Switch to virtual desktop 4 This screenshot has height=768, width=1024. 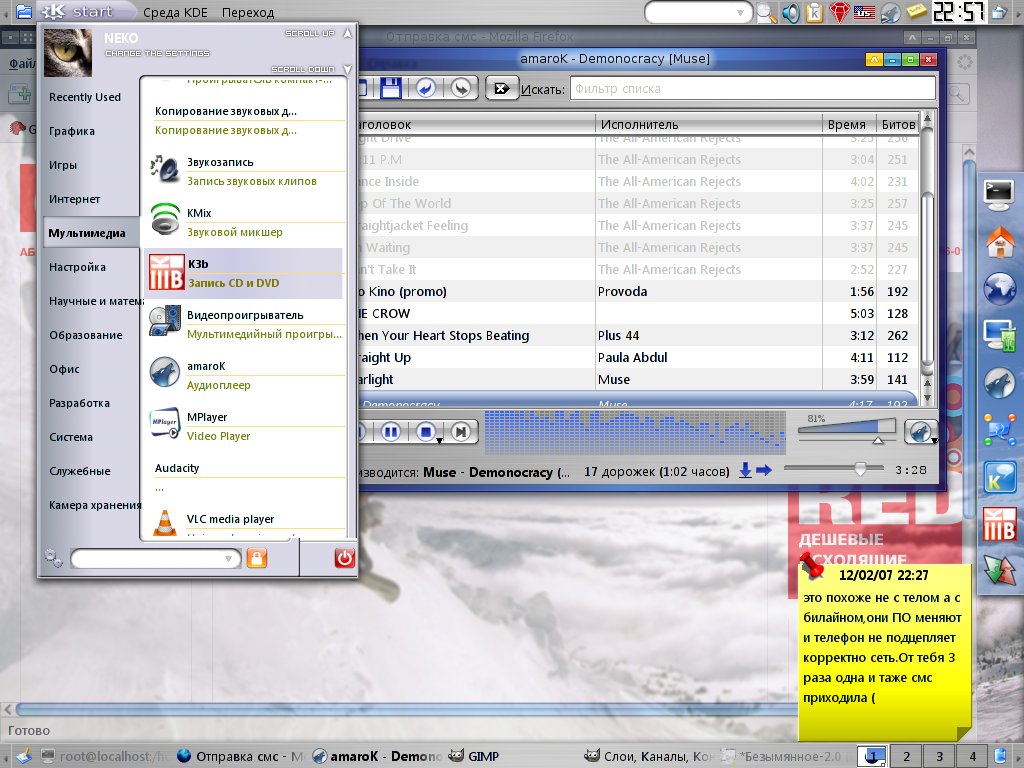[x=972, y=756]
